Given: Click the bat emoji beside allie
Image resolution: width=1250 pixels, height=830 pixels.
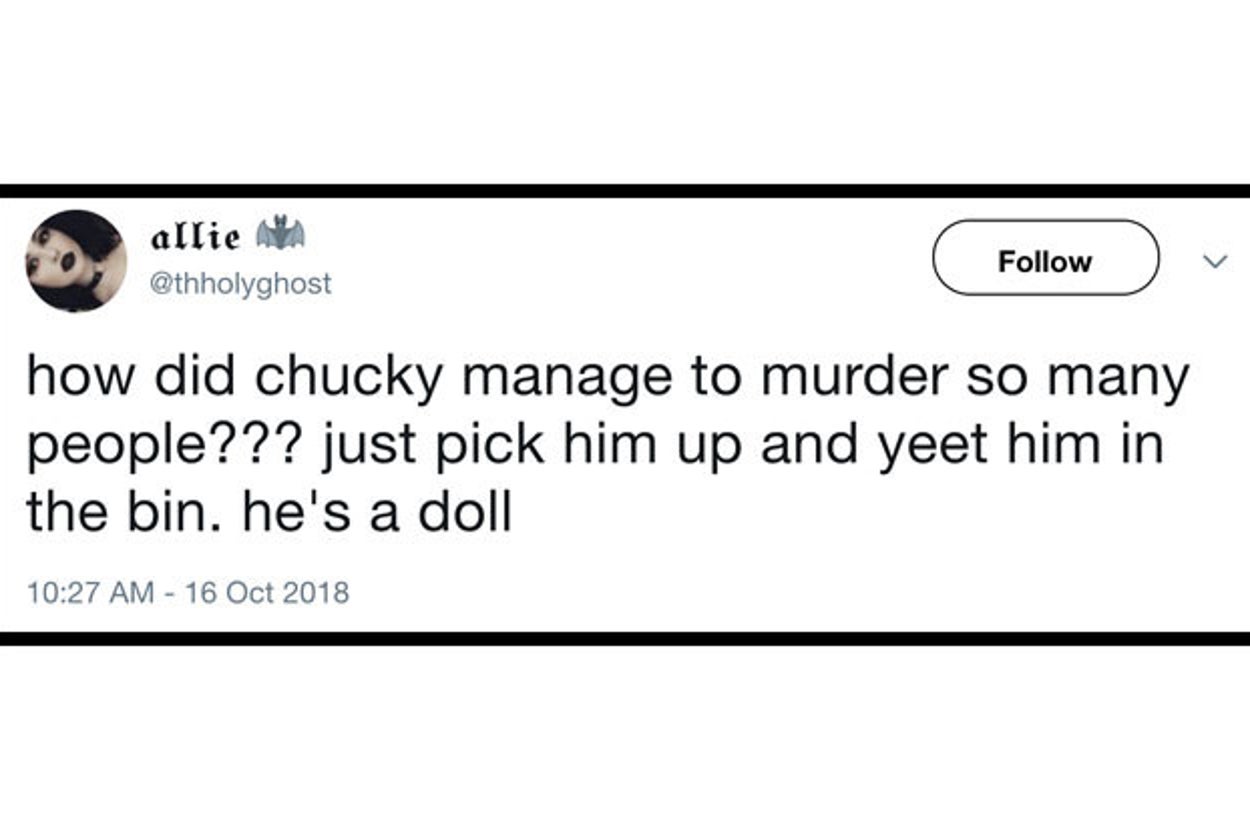Looking at the screenshot, I should point(280,236).
